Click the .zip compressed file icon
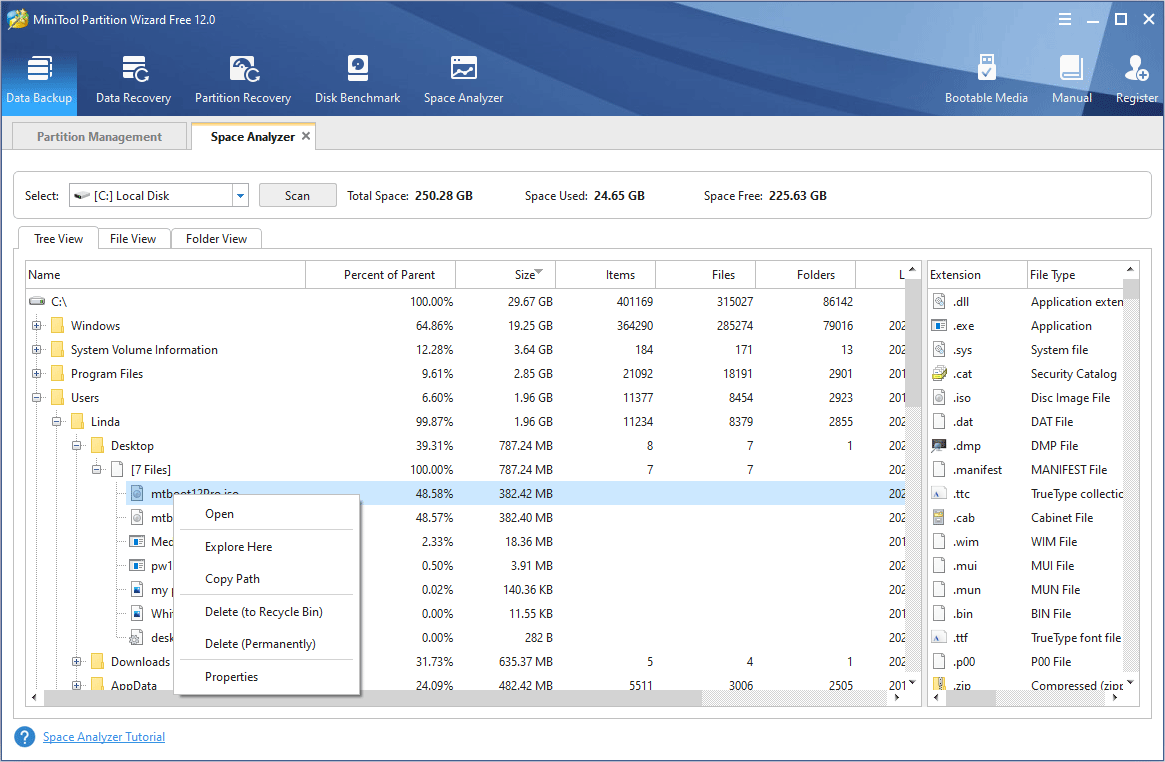The image size is (1165, 762). click(x=939, y=683)
